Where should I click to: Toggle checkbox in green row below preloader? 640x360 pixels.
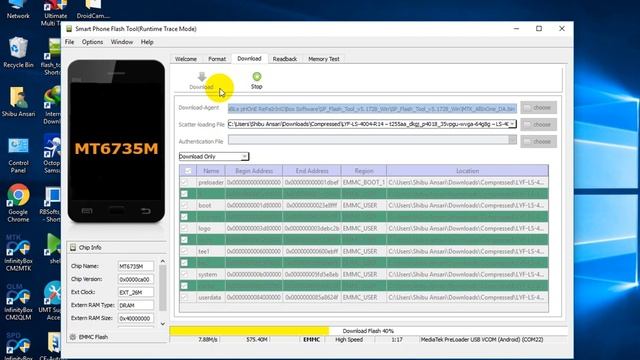click(x=184, y=193)
